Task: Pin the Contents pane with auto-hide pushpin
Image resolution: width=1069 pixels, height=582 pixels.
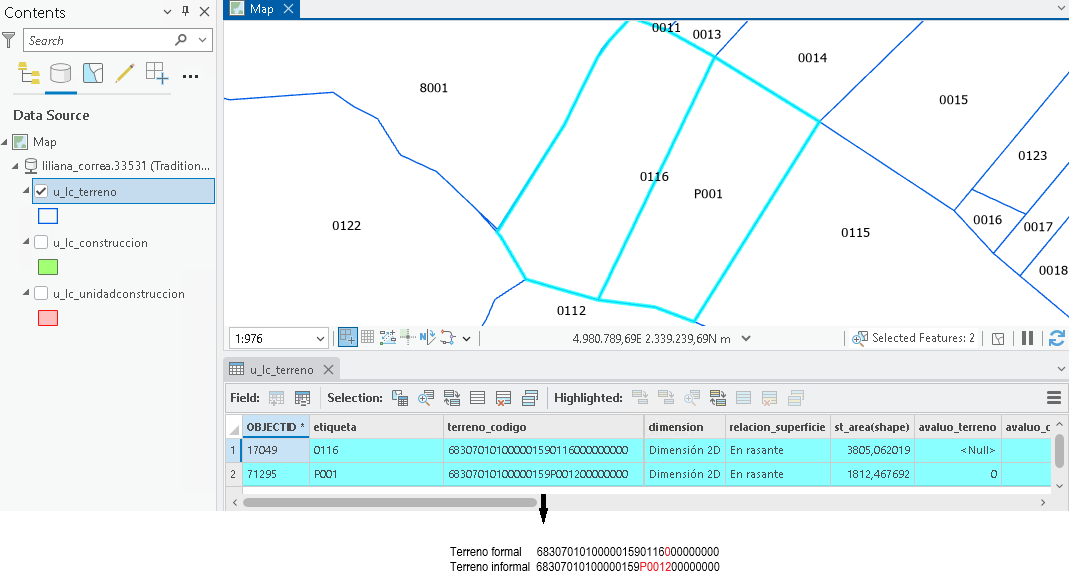Action: pos(185,12)
